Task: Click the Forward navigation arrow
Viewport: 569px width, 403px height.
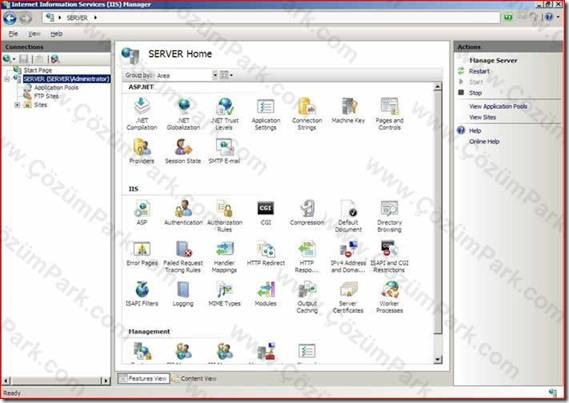Action: click(x=25, y=18)
